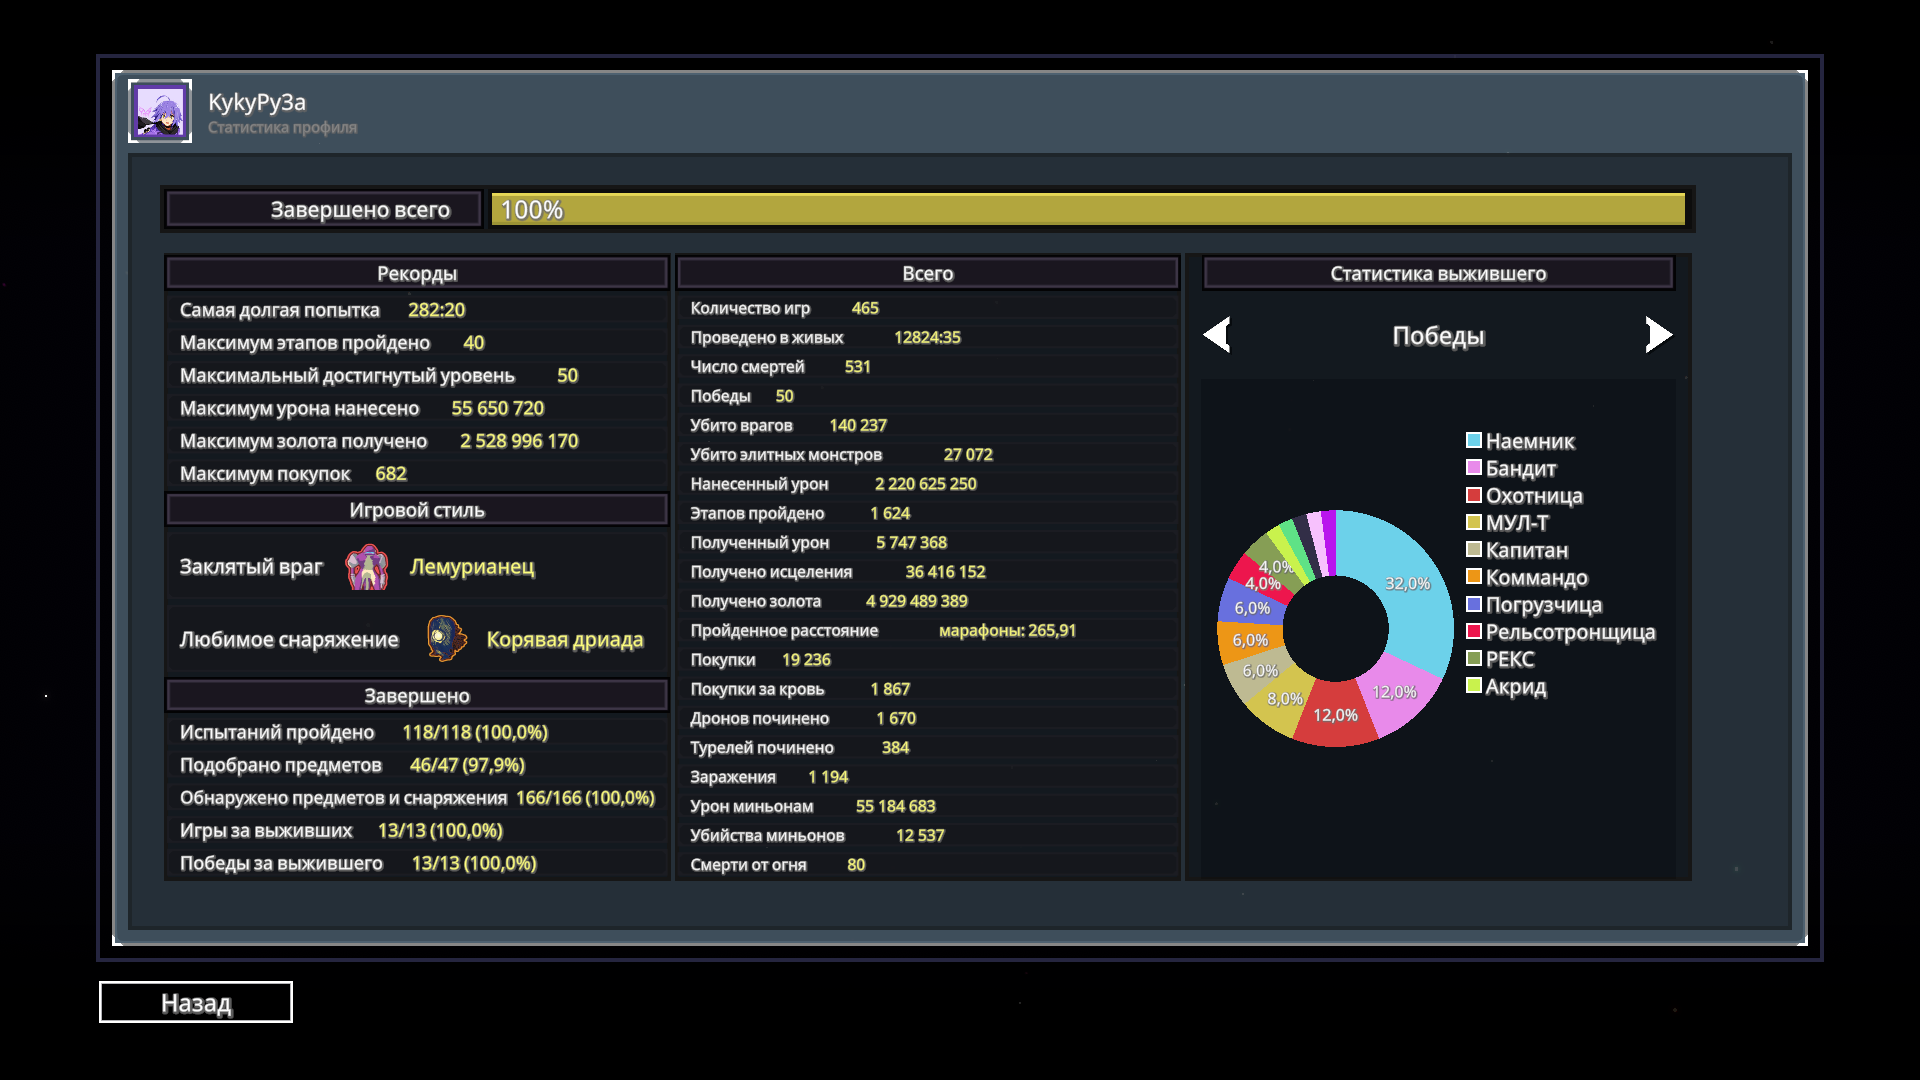Click the orange Коммандо legend swatch
Viewport: 1920px width, 1080px height.
(x=1473, y=577)
